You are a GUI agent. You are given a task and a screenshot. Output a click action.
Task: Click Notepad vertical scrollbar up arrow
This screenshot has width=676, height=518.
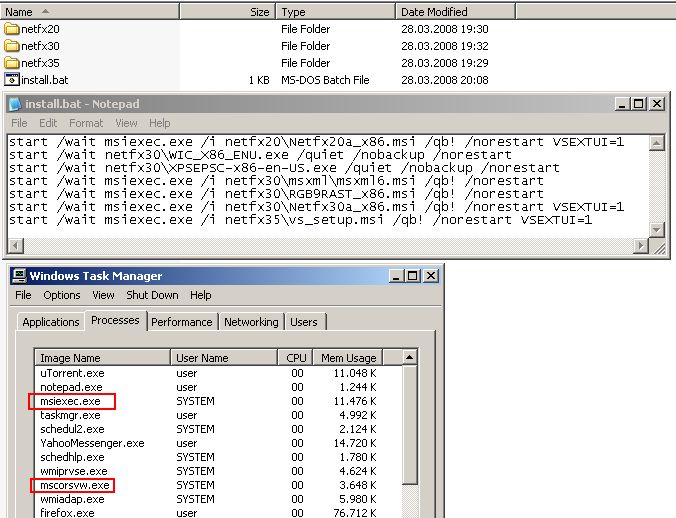click(656, 143)
